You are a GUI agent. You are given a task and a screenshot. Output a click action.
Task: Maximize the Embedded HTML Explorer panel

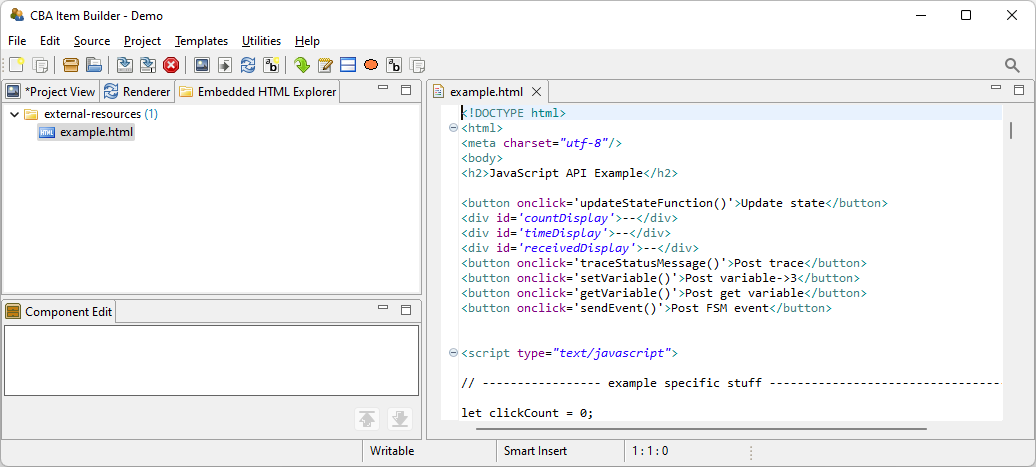[x=406, y=90]
